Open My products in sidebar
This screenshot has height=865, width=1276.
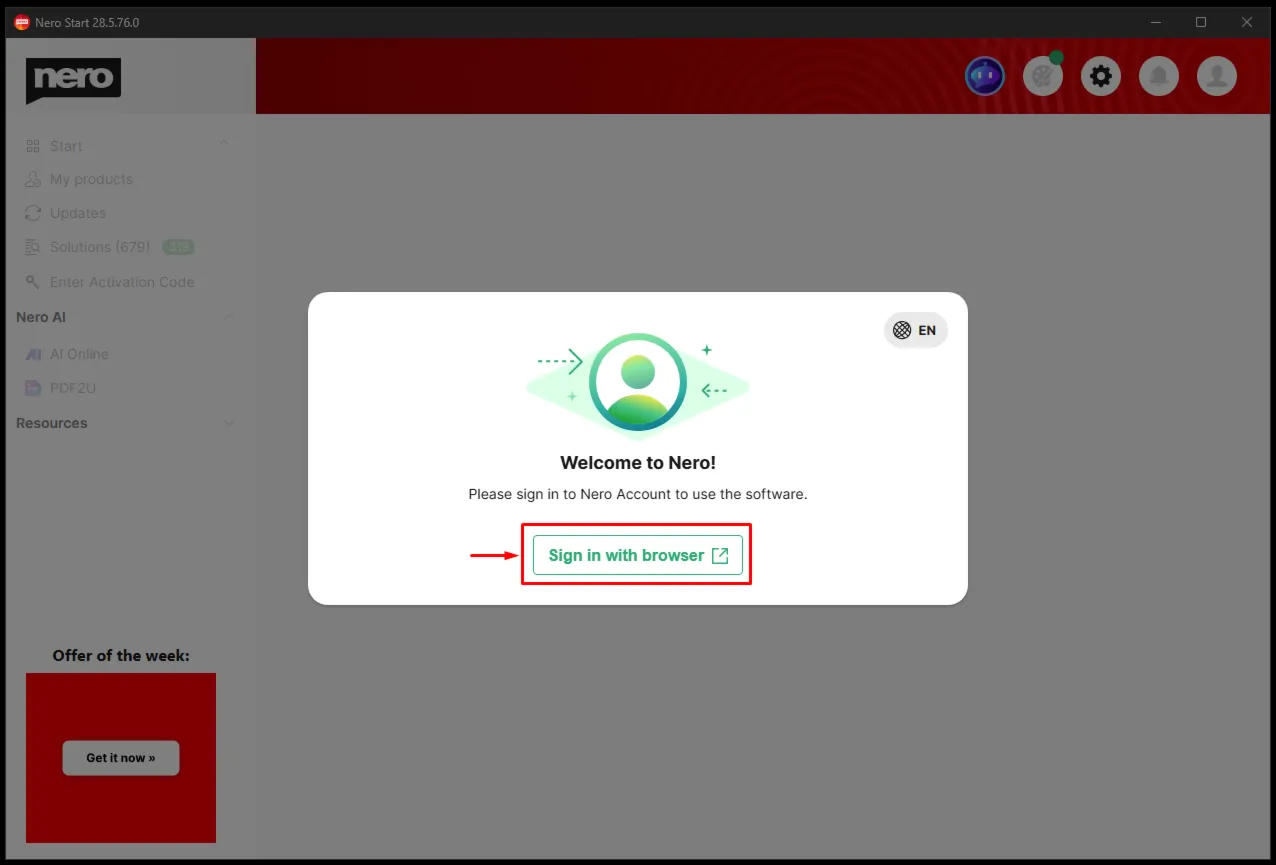(91, 179)
